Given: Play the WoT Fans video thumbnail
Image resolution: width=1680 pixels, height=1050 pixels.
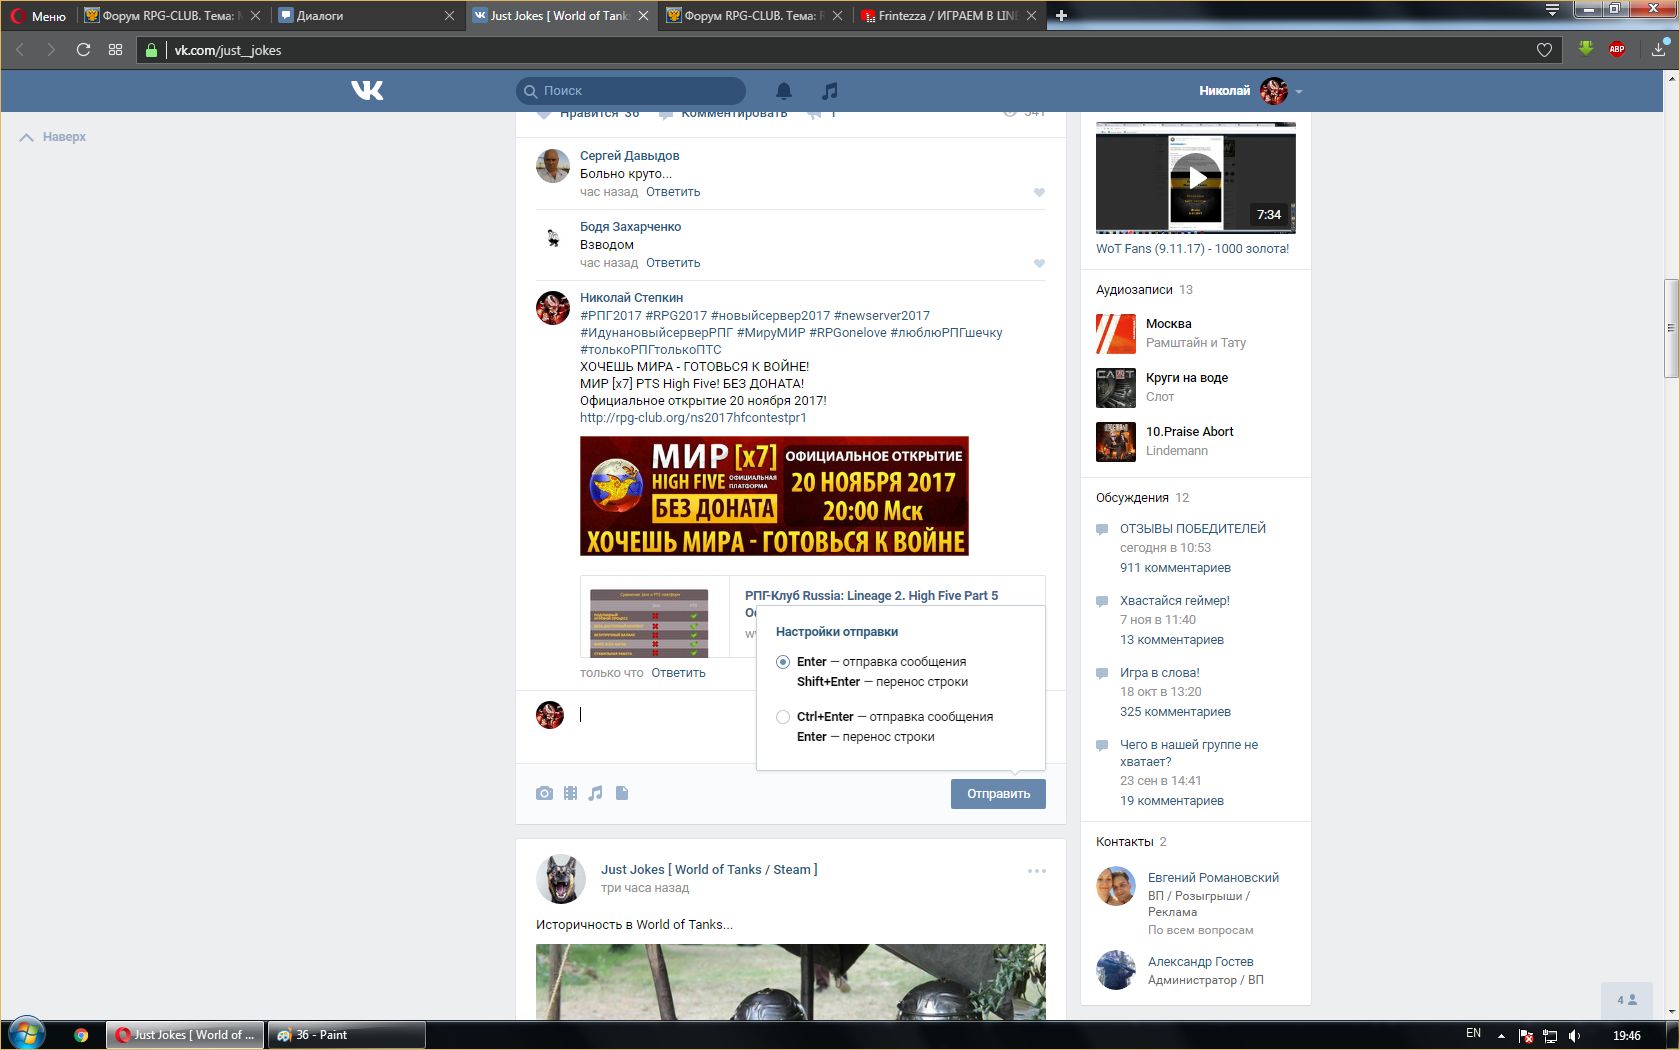Looking at the screenshot, I should [x=1196, y=178].
